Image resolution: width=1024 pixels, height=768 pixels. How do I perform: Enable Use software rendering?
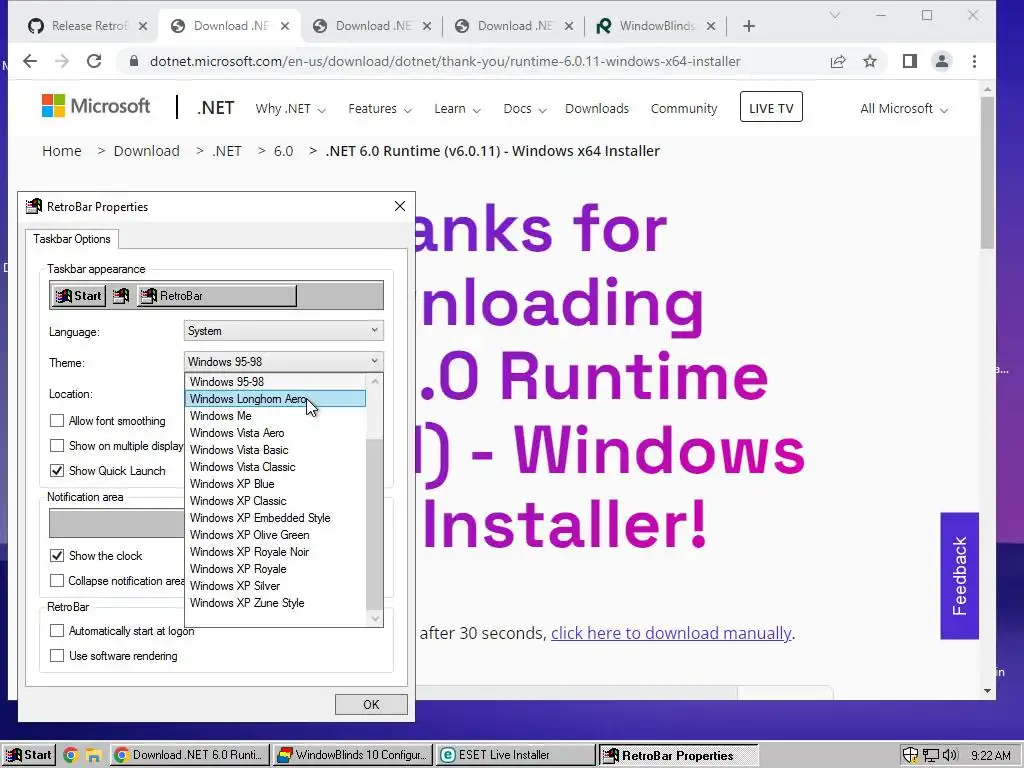[x=57, y=656]
